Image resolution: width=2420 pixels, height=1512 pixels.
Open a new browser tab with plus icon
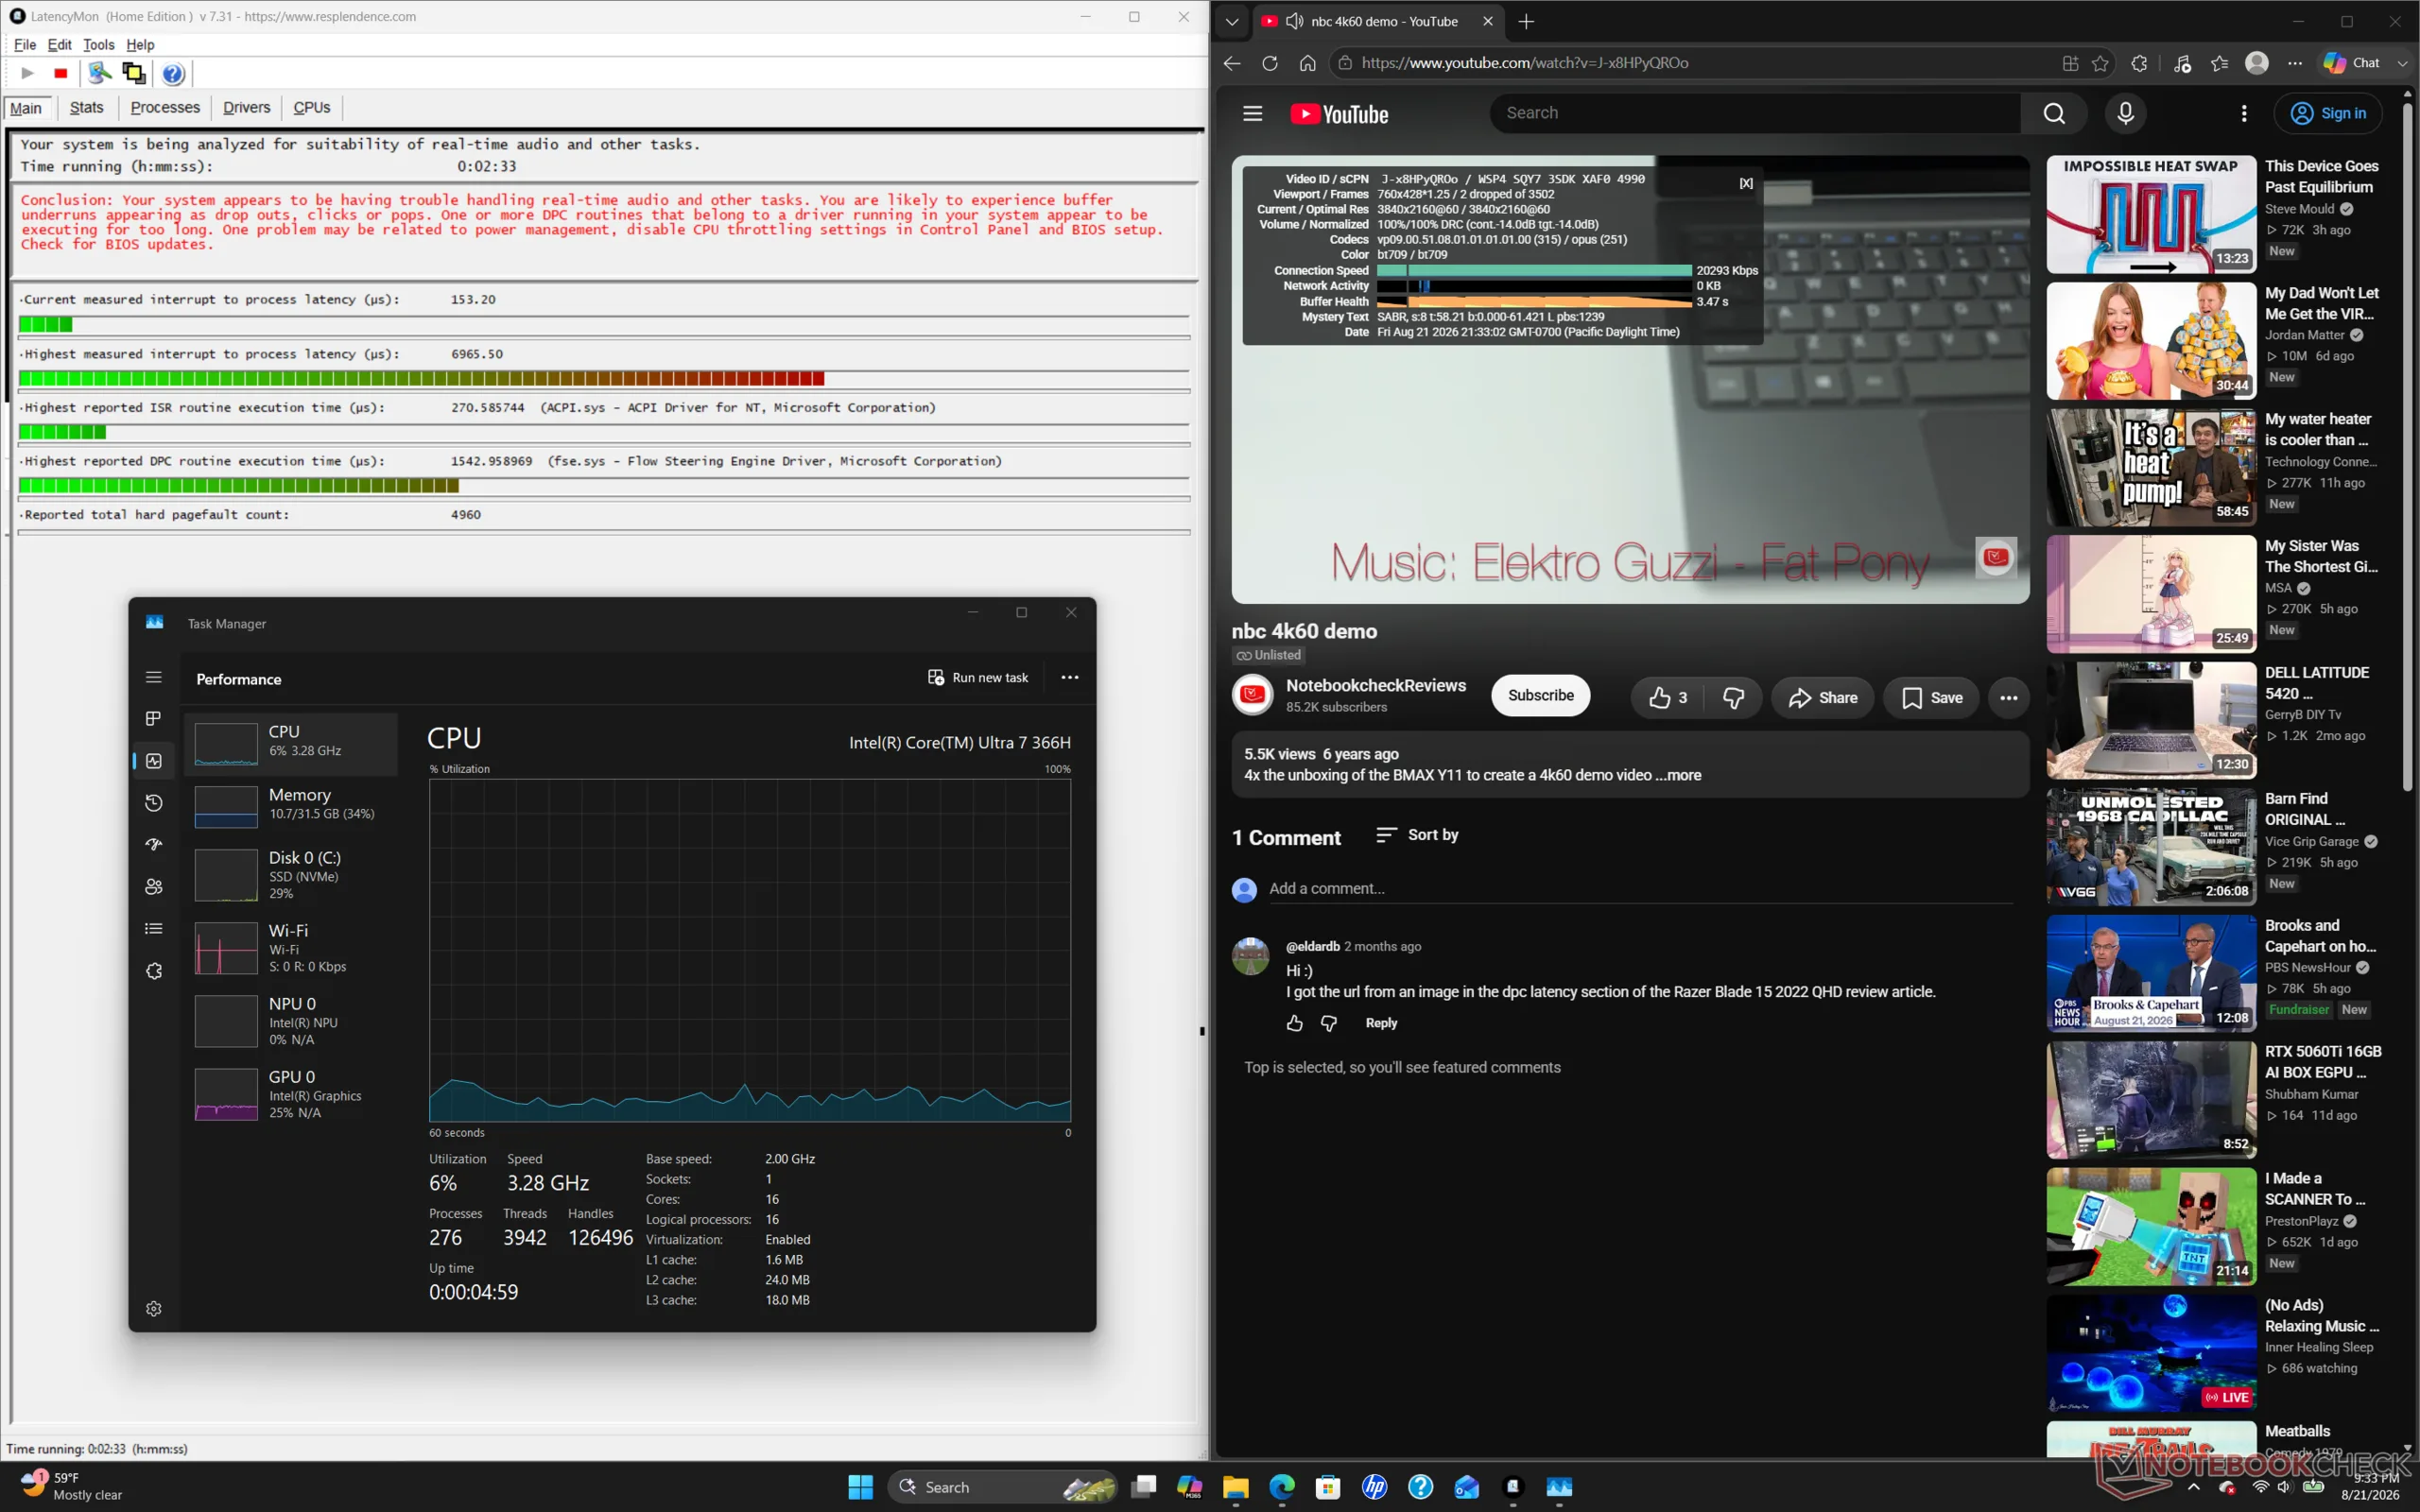[x=1526, y=21]
